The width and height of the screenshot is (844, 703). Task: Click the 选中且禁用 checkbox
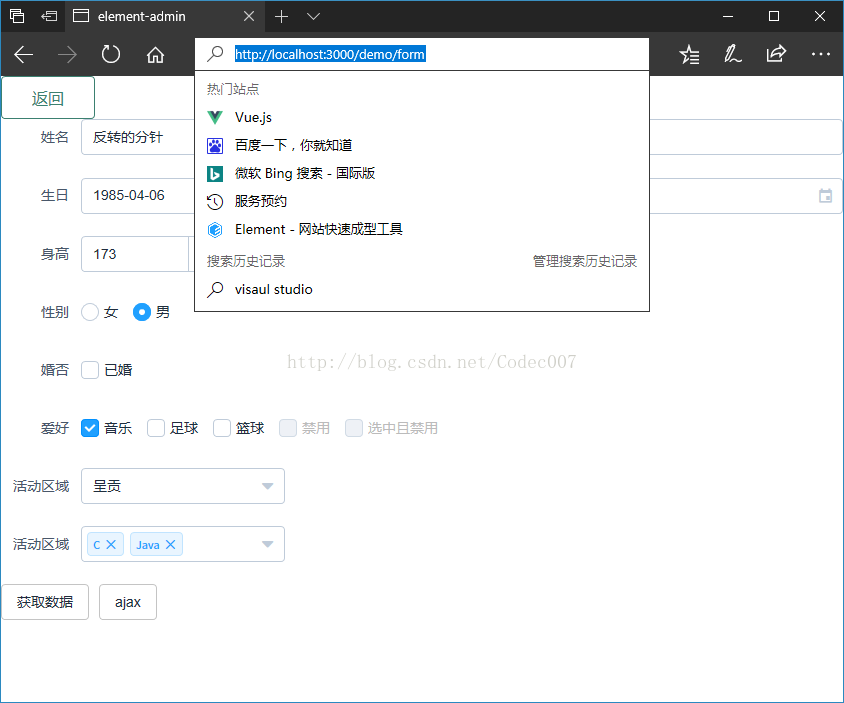click(x=354, y=428)
